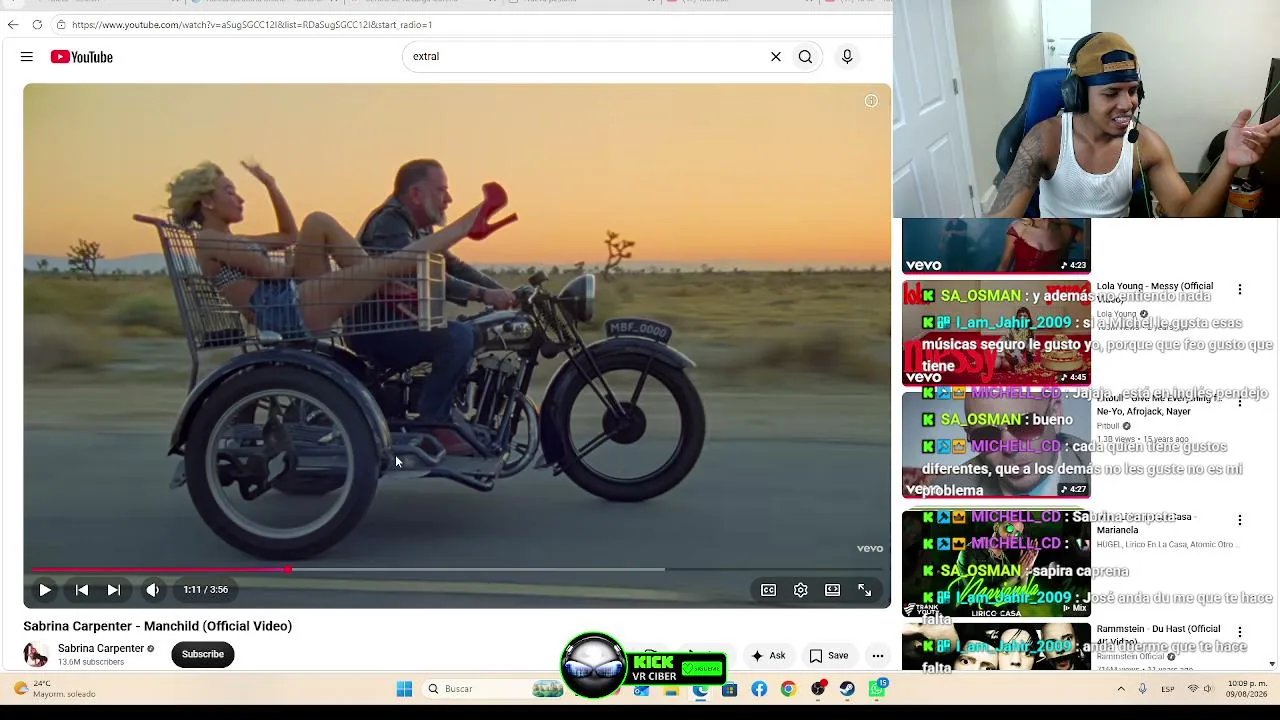The image size is (1280, 720).
Task: Mute the video volume
Action: (x=152, y=590)
